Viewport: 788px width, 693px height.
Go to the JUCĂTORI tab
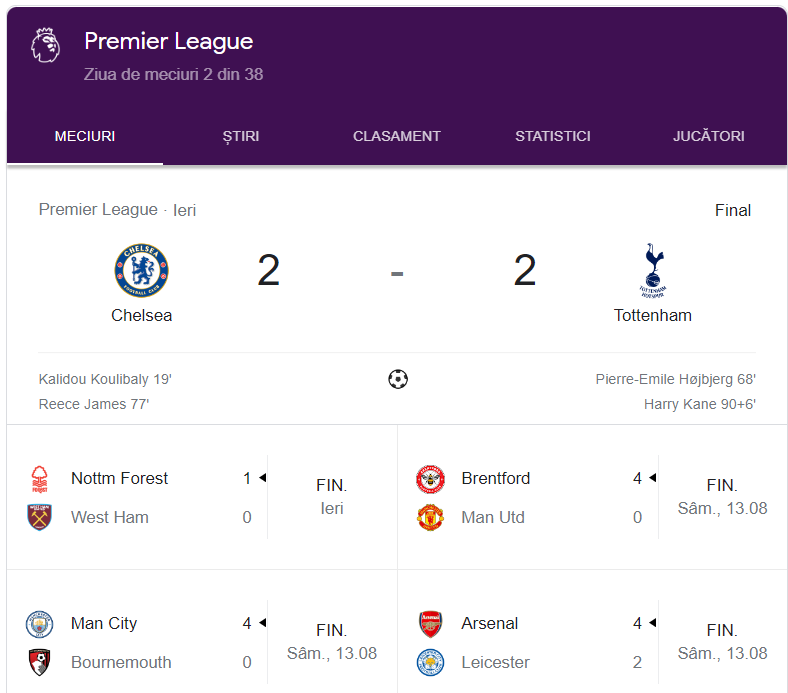point(709,136)
